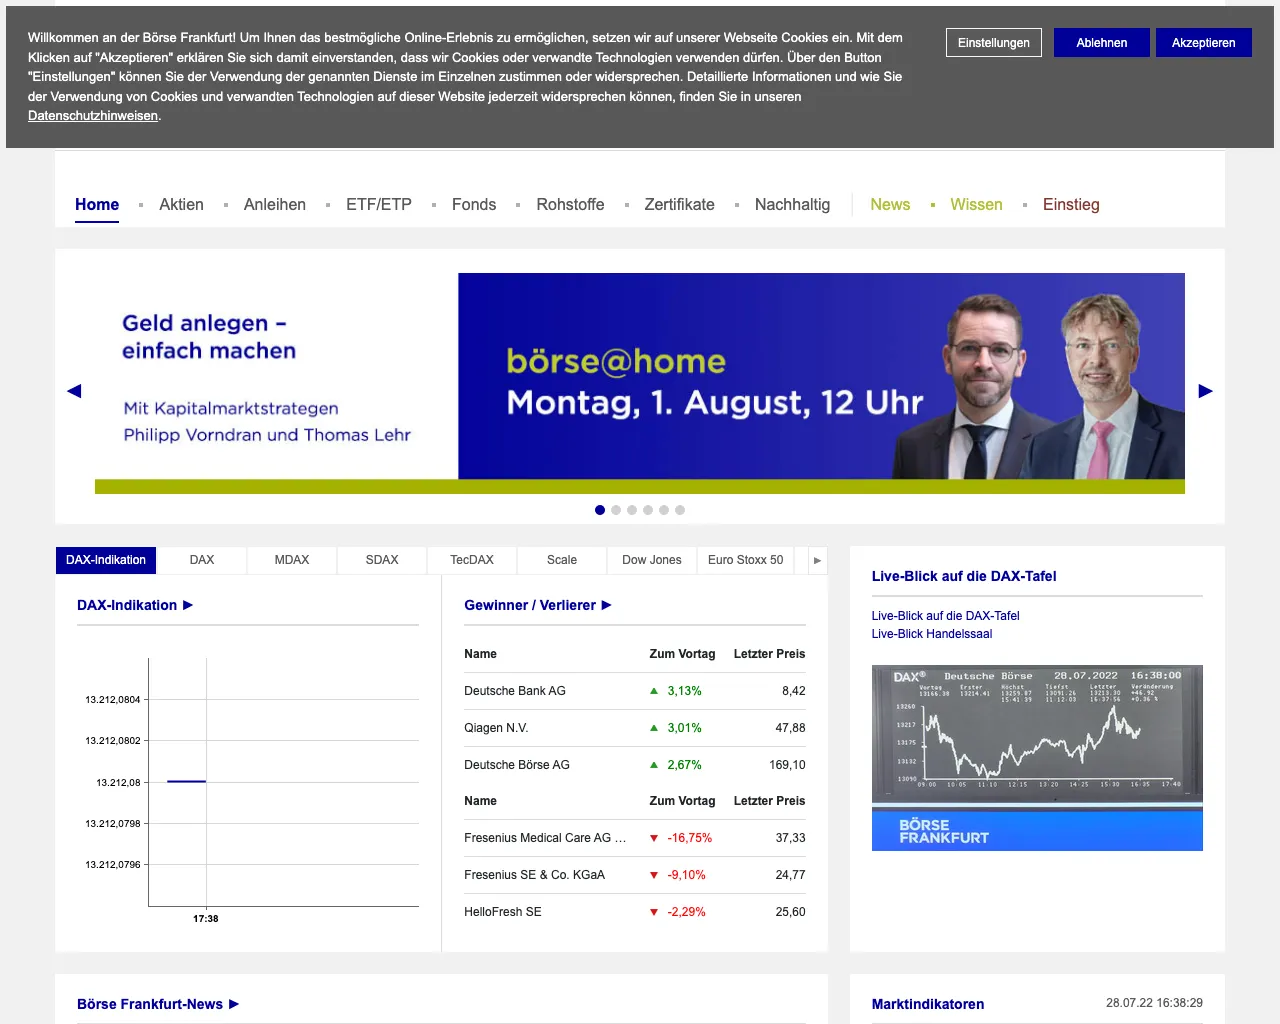Open the Datenschutzhinweisen link
The height and width of the screenshot is (1024, 1280).
92,115
